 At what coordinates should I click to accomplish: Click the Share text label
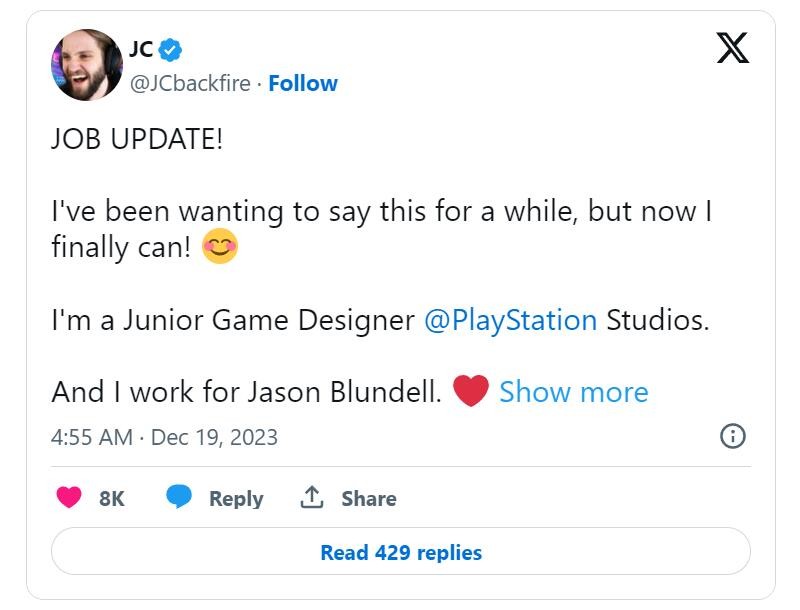369,498
